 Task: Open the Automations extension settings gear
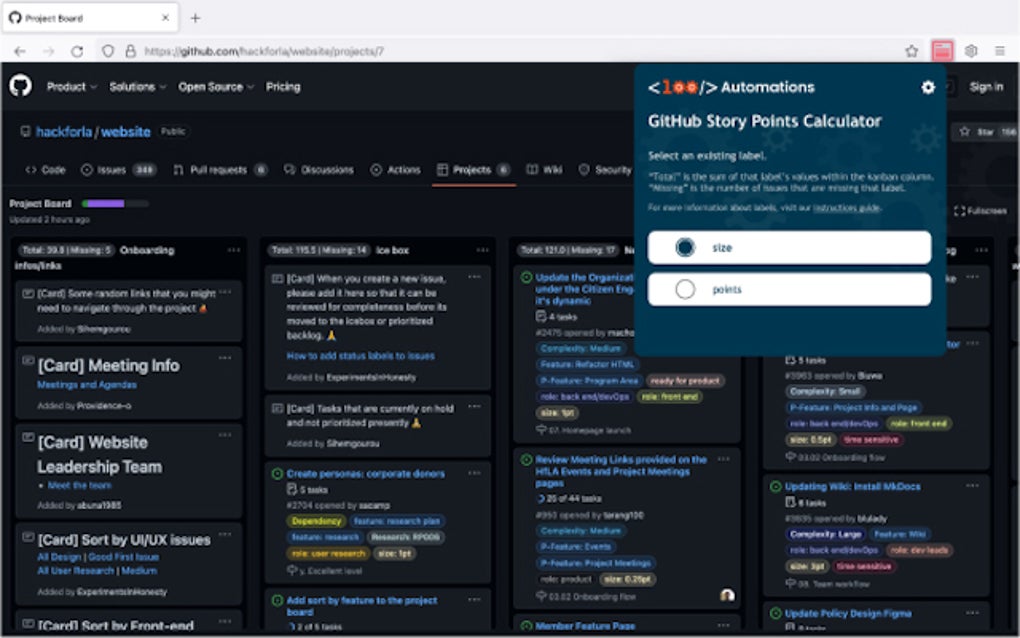point(928,87)
